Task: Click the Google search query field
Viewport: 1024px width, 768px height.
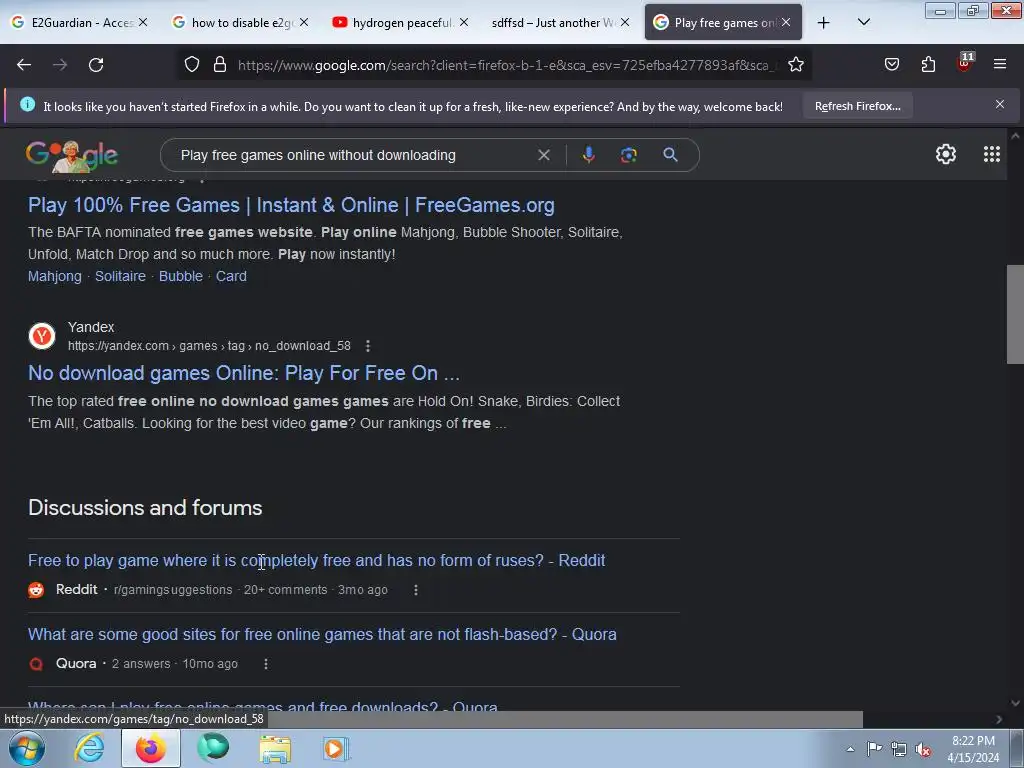Action: tap(353, 155)
